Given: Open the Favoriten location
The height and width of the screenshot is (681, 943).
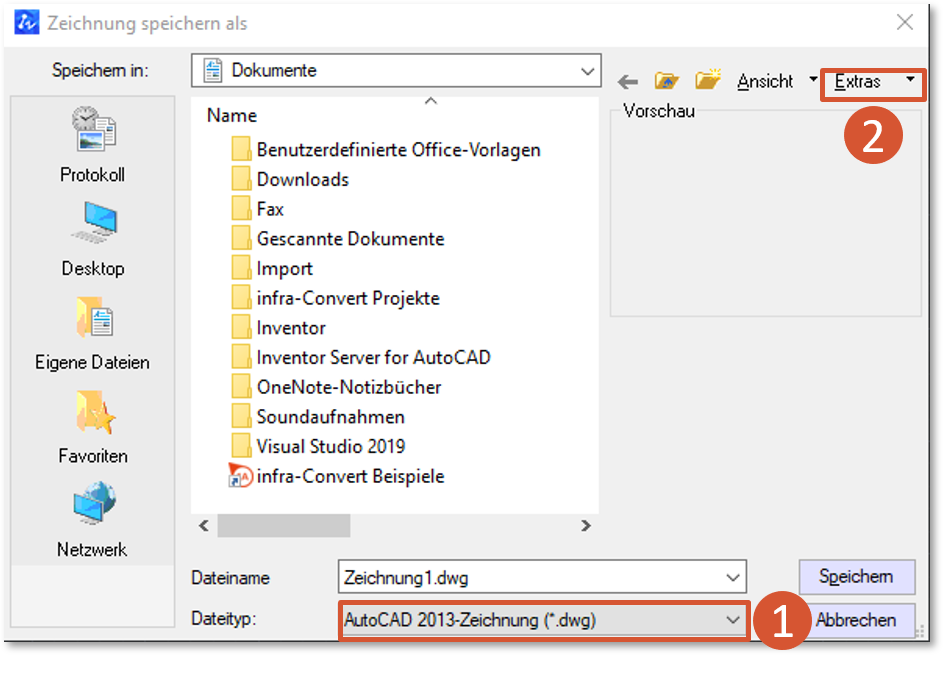Looking at the screenshot, I should [x=93, y=427].
